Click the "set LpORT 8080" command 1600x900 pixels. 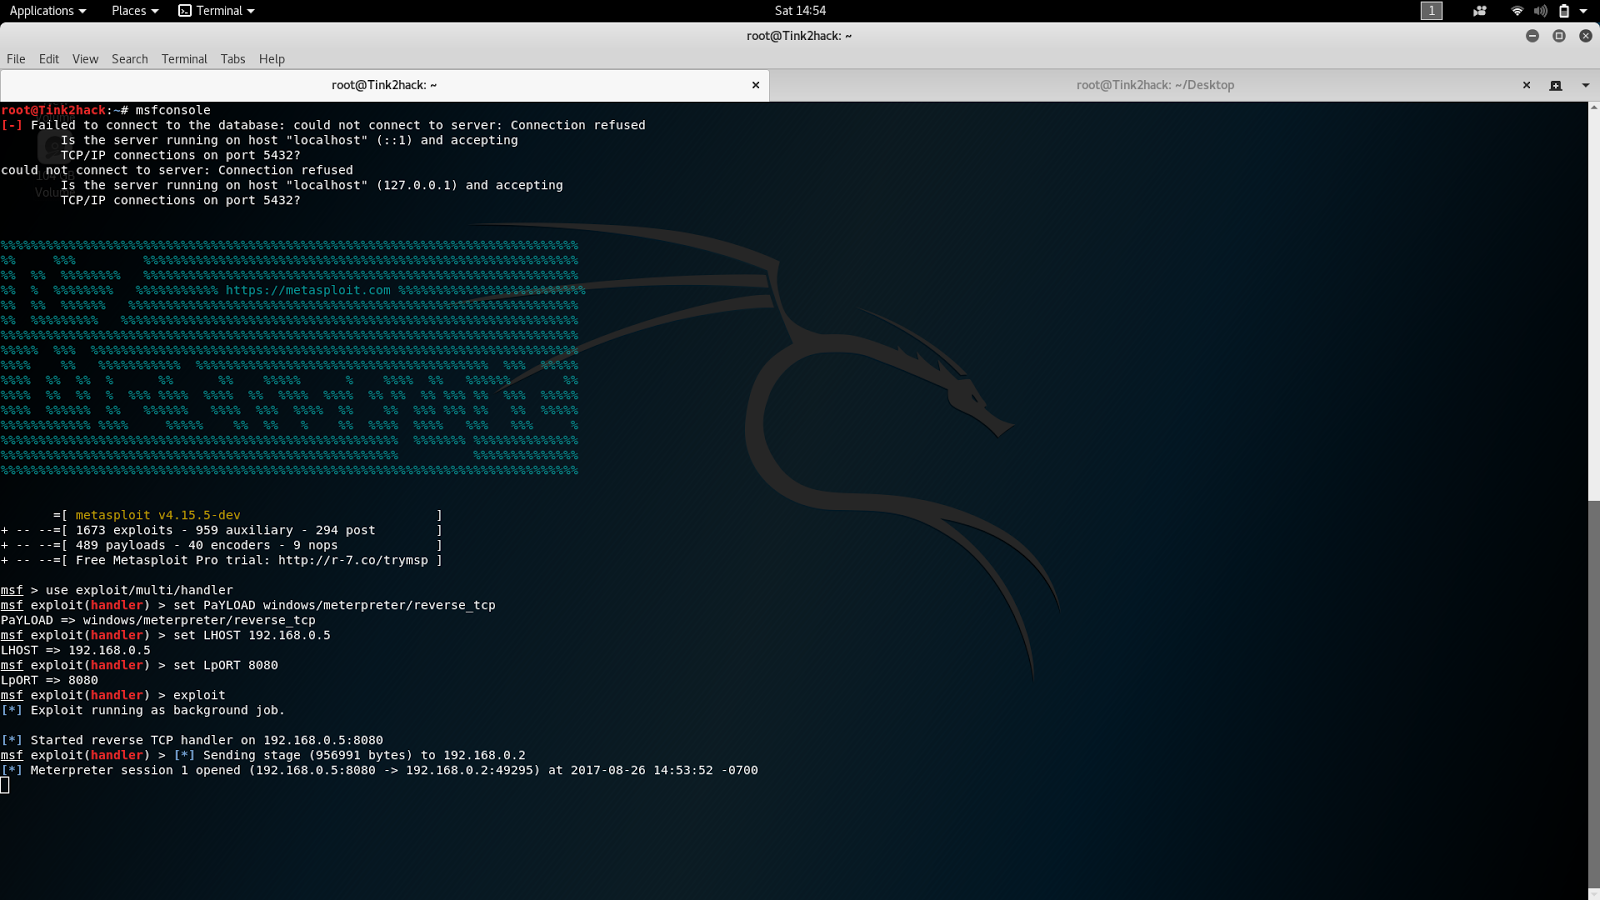[x=226, y=665]
